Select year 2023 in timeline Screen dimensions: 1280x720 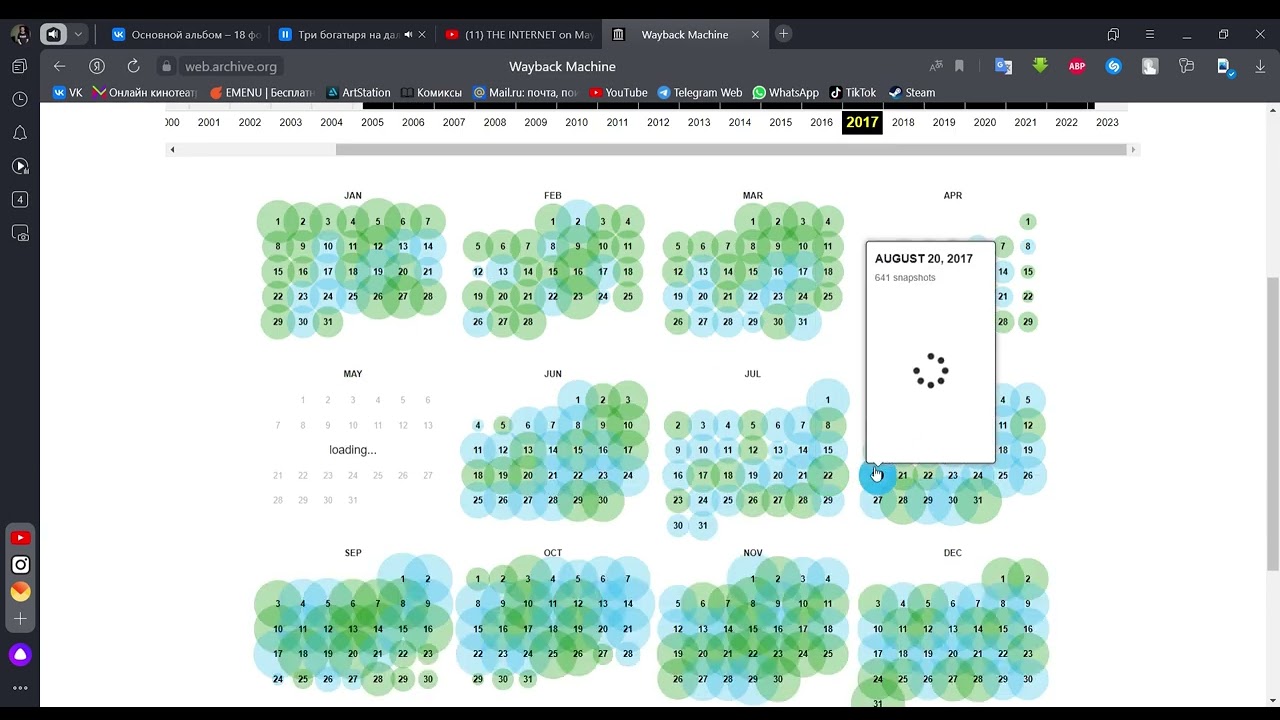click(1107, 122)
